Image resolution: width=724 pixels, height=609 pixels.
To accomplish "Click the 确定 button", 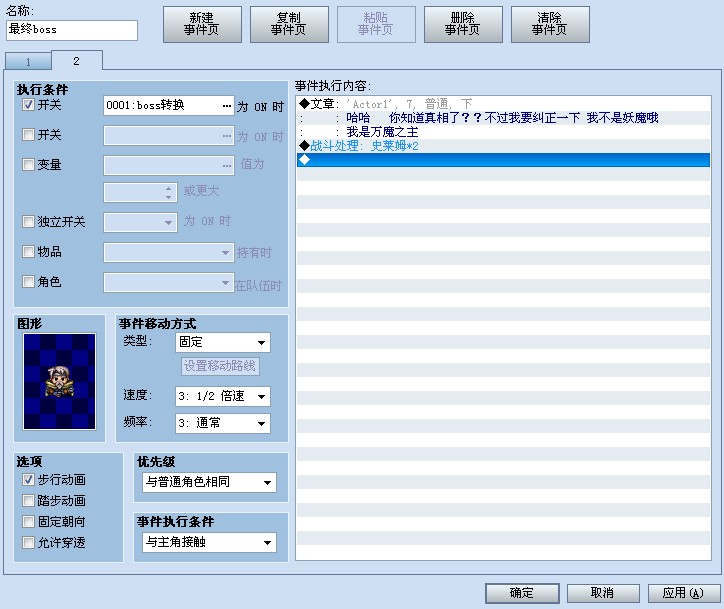I will [x=522, y=593].
